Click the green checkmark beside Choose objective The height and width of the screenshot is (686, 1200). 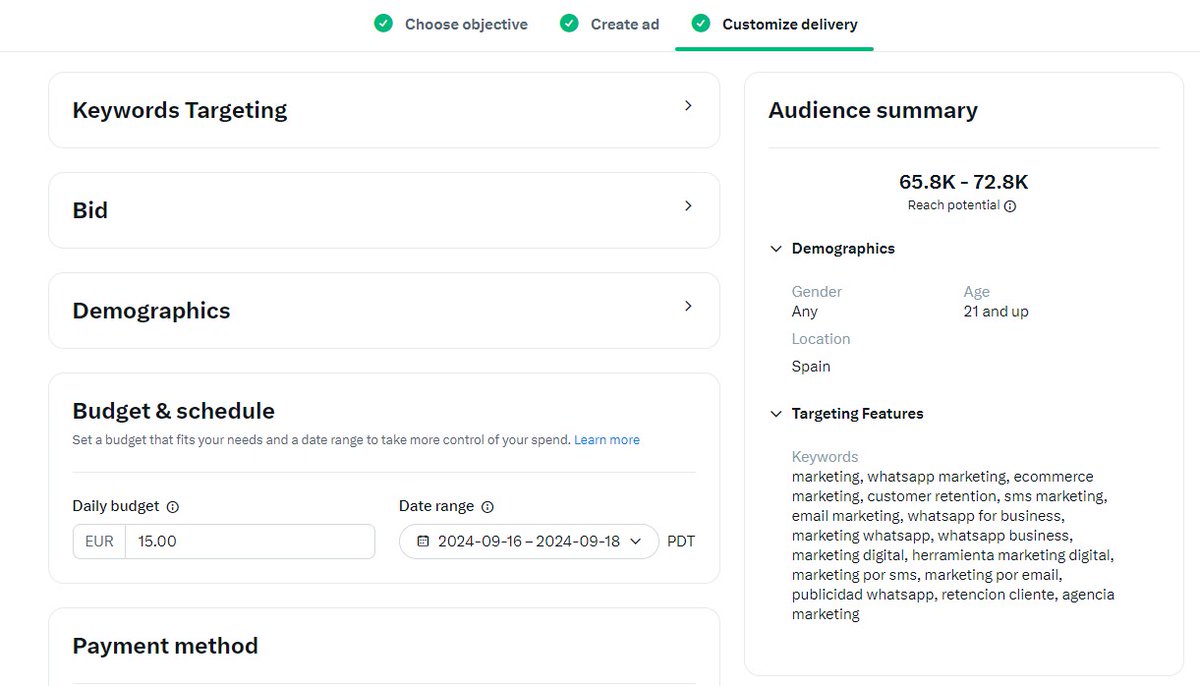click(x=383, y=23)
